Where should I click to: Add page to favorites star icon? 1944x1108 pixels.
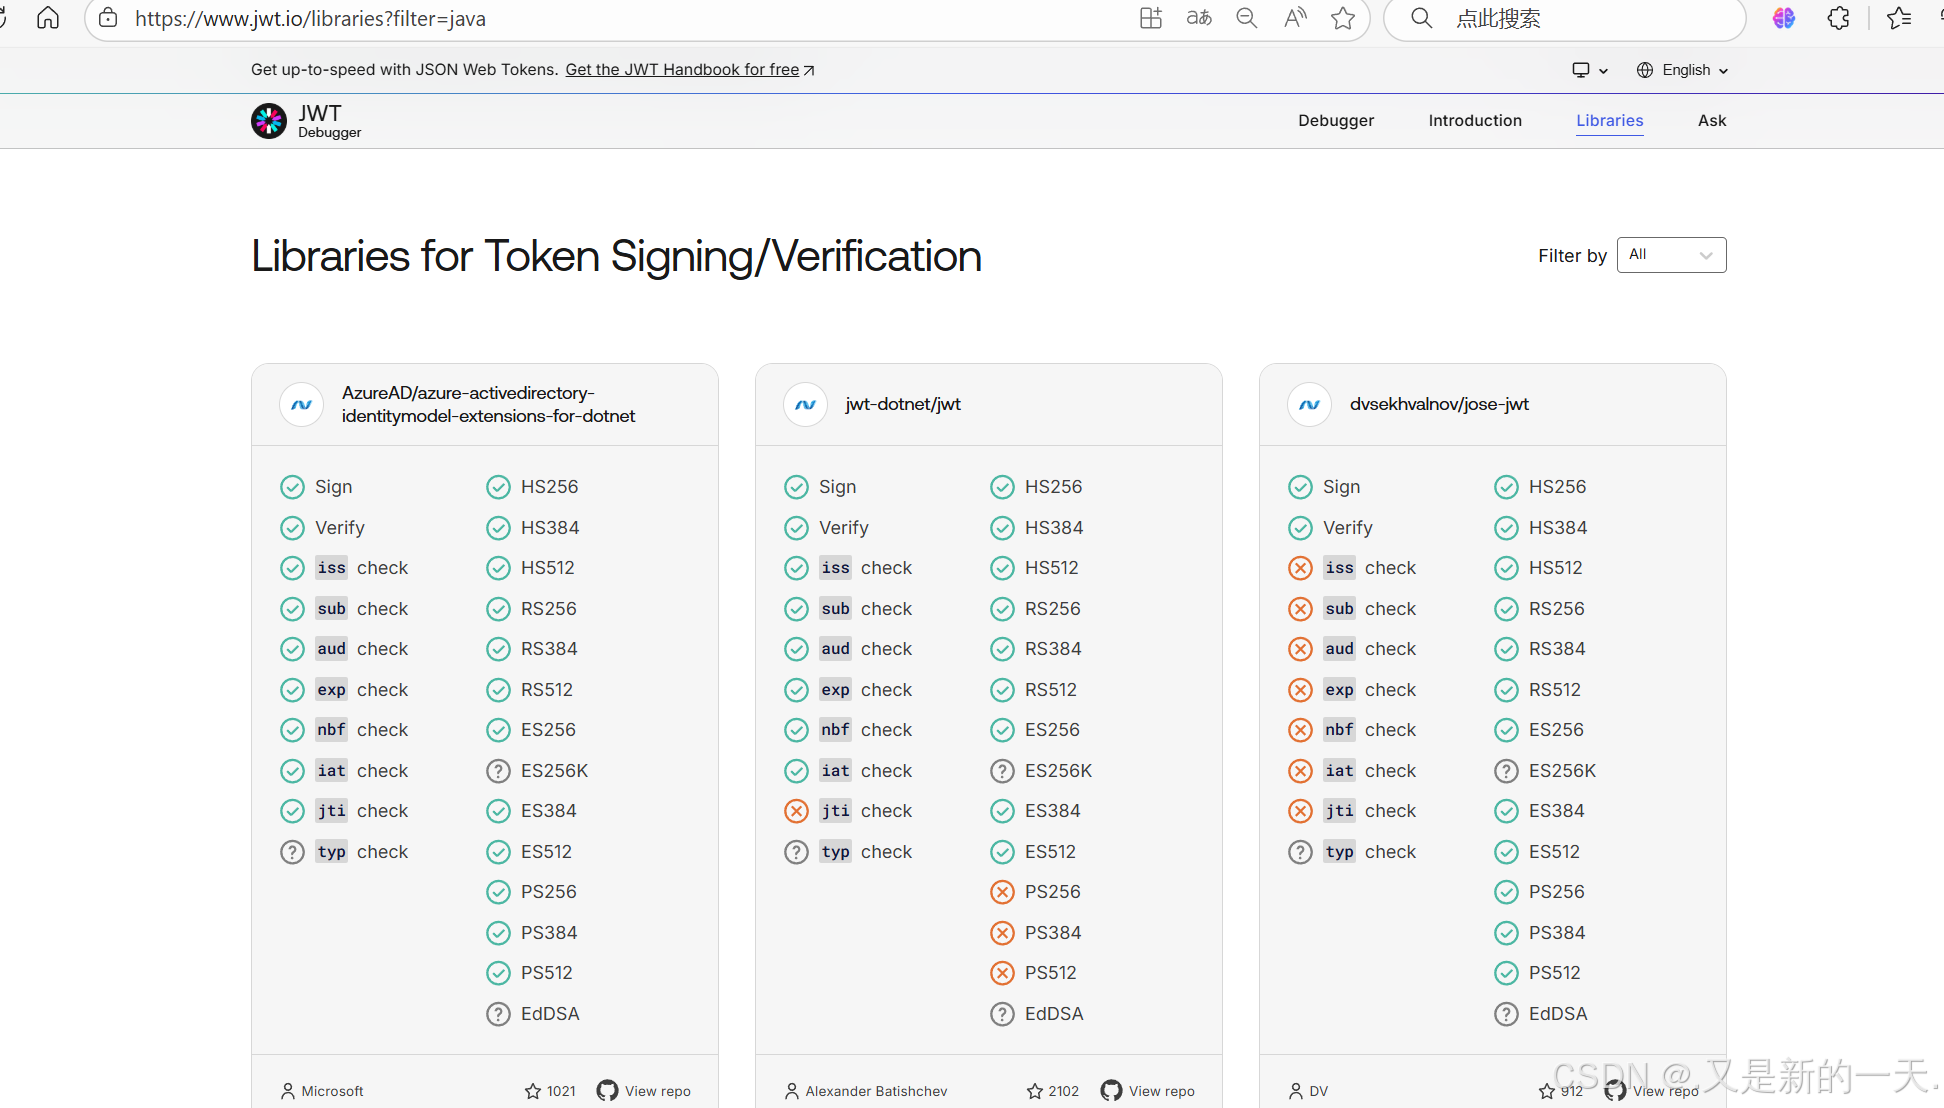click(x=1343, y=18)
